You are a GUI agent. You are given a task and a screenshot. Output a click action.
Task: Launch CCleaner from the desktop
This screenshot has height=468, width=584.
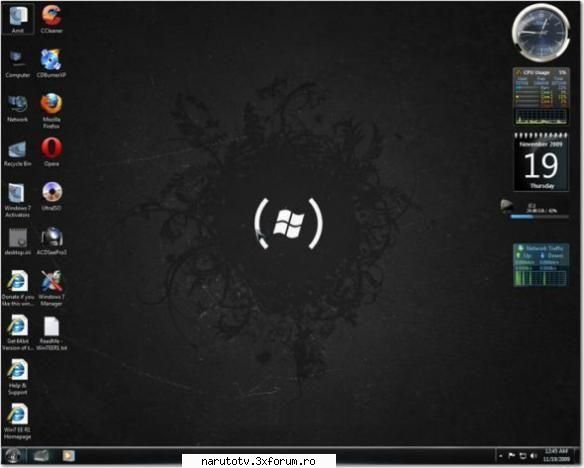coord(51,19)
